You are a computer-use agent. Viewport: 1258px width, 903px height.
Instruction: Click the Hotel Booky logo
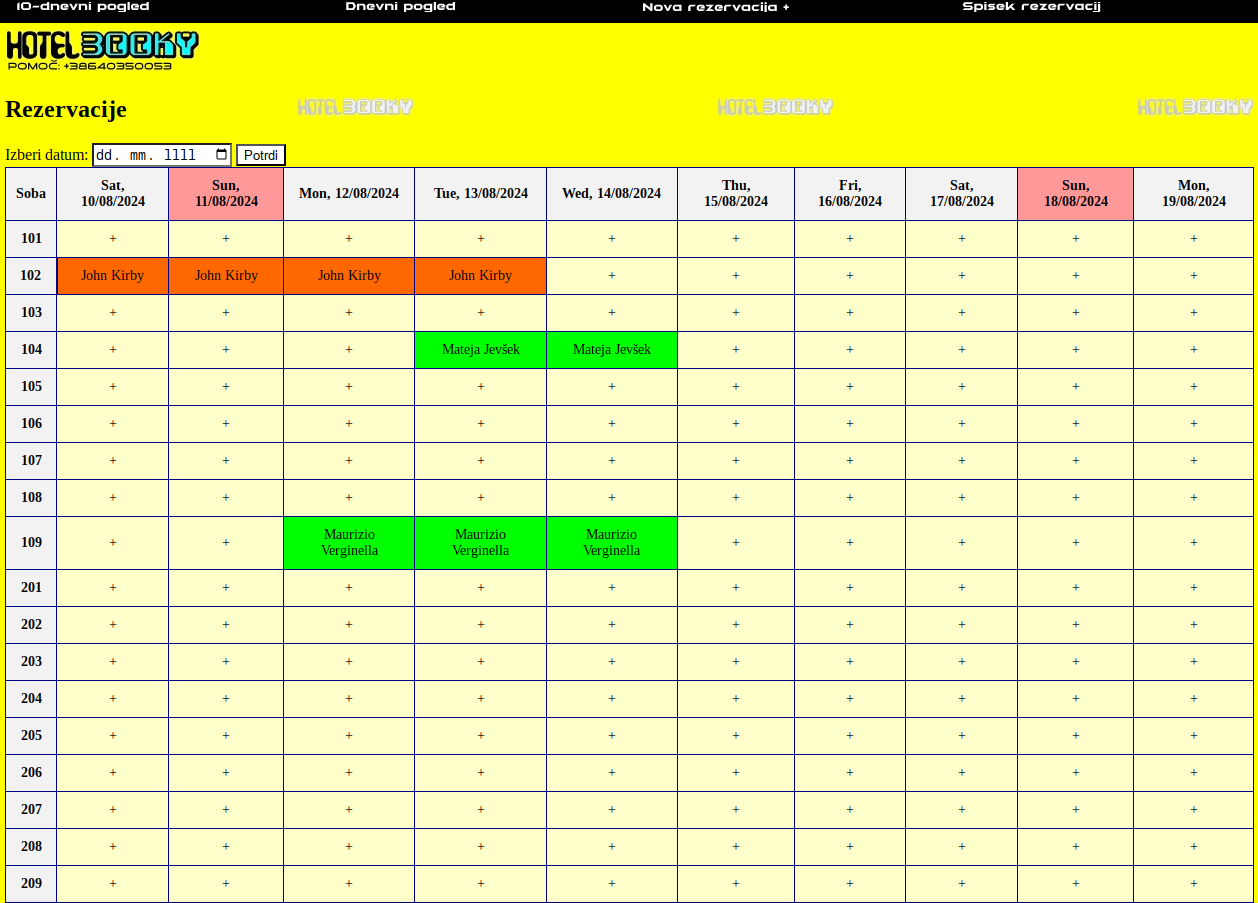pyautogui.click(x=102, y=45)
